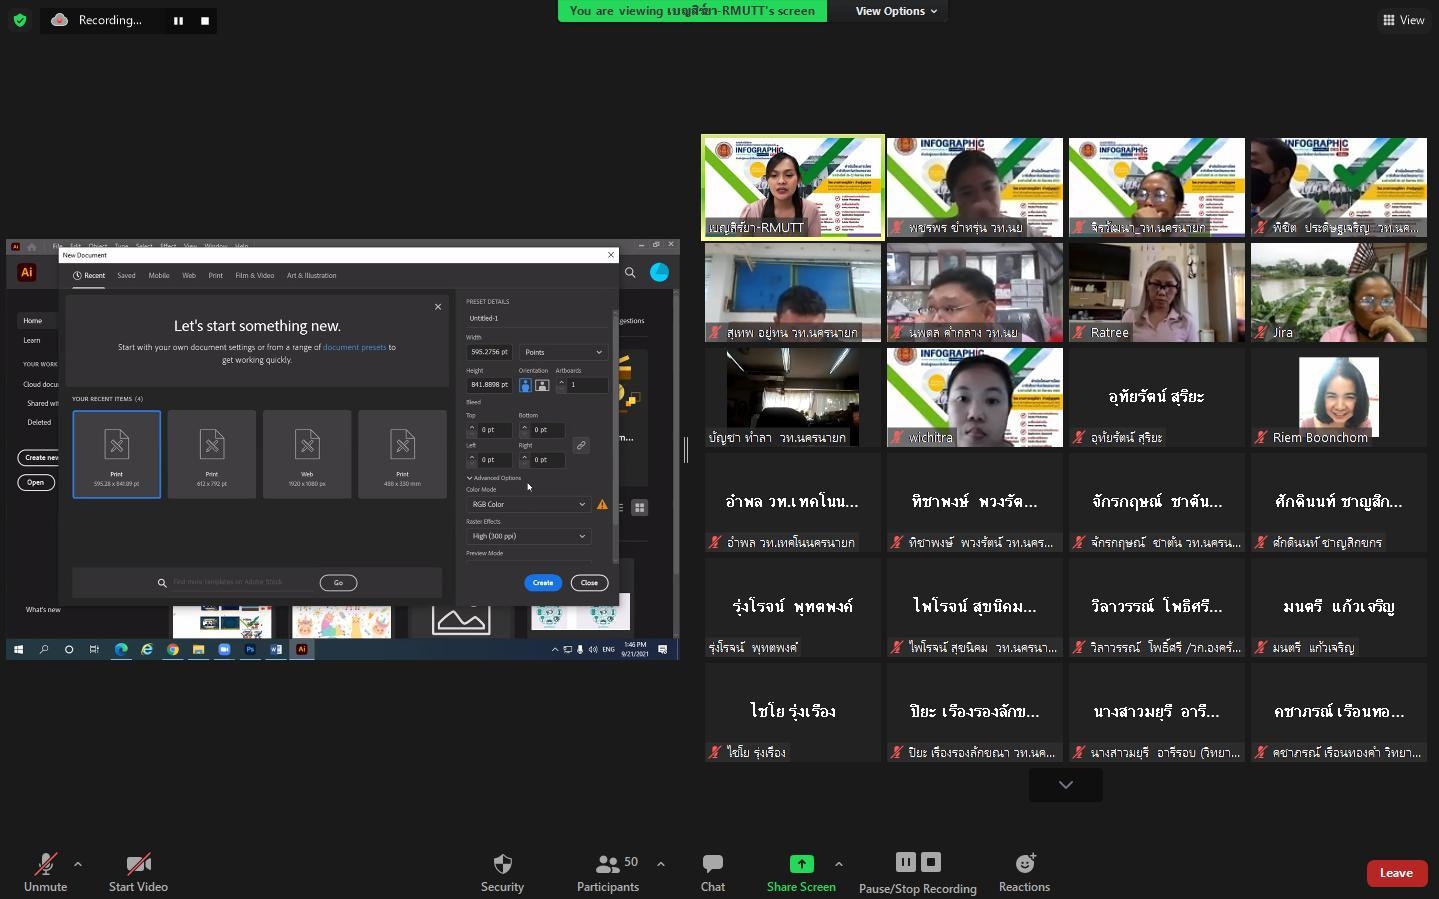This screenshot has width=1439, height=899.
Task: Follow the document presets link
Action: 354,348
